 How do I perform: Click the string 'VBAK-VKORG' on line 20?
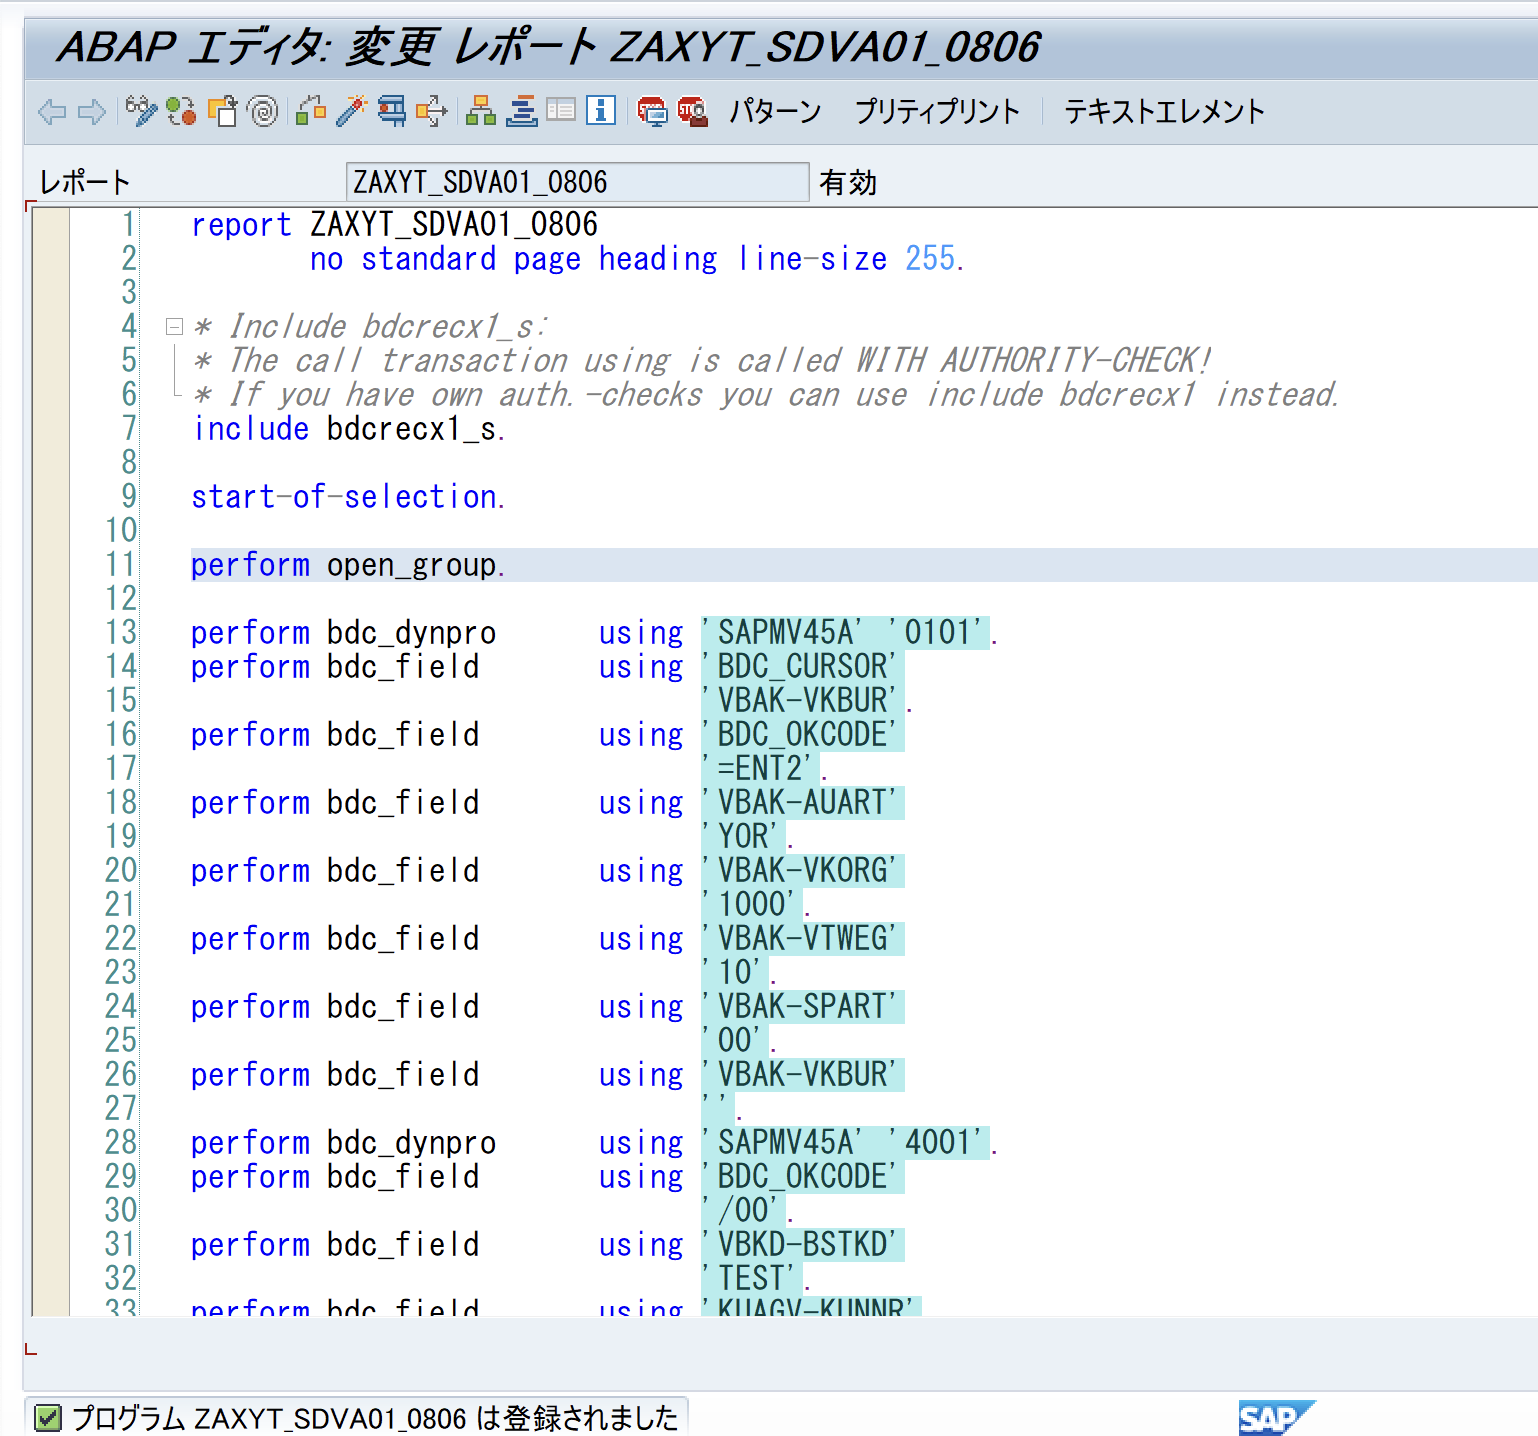(803, 871)
